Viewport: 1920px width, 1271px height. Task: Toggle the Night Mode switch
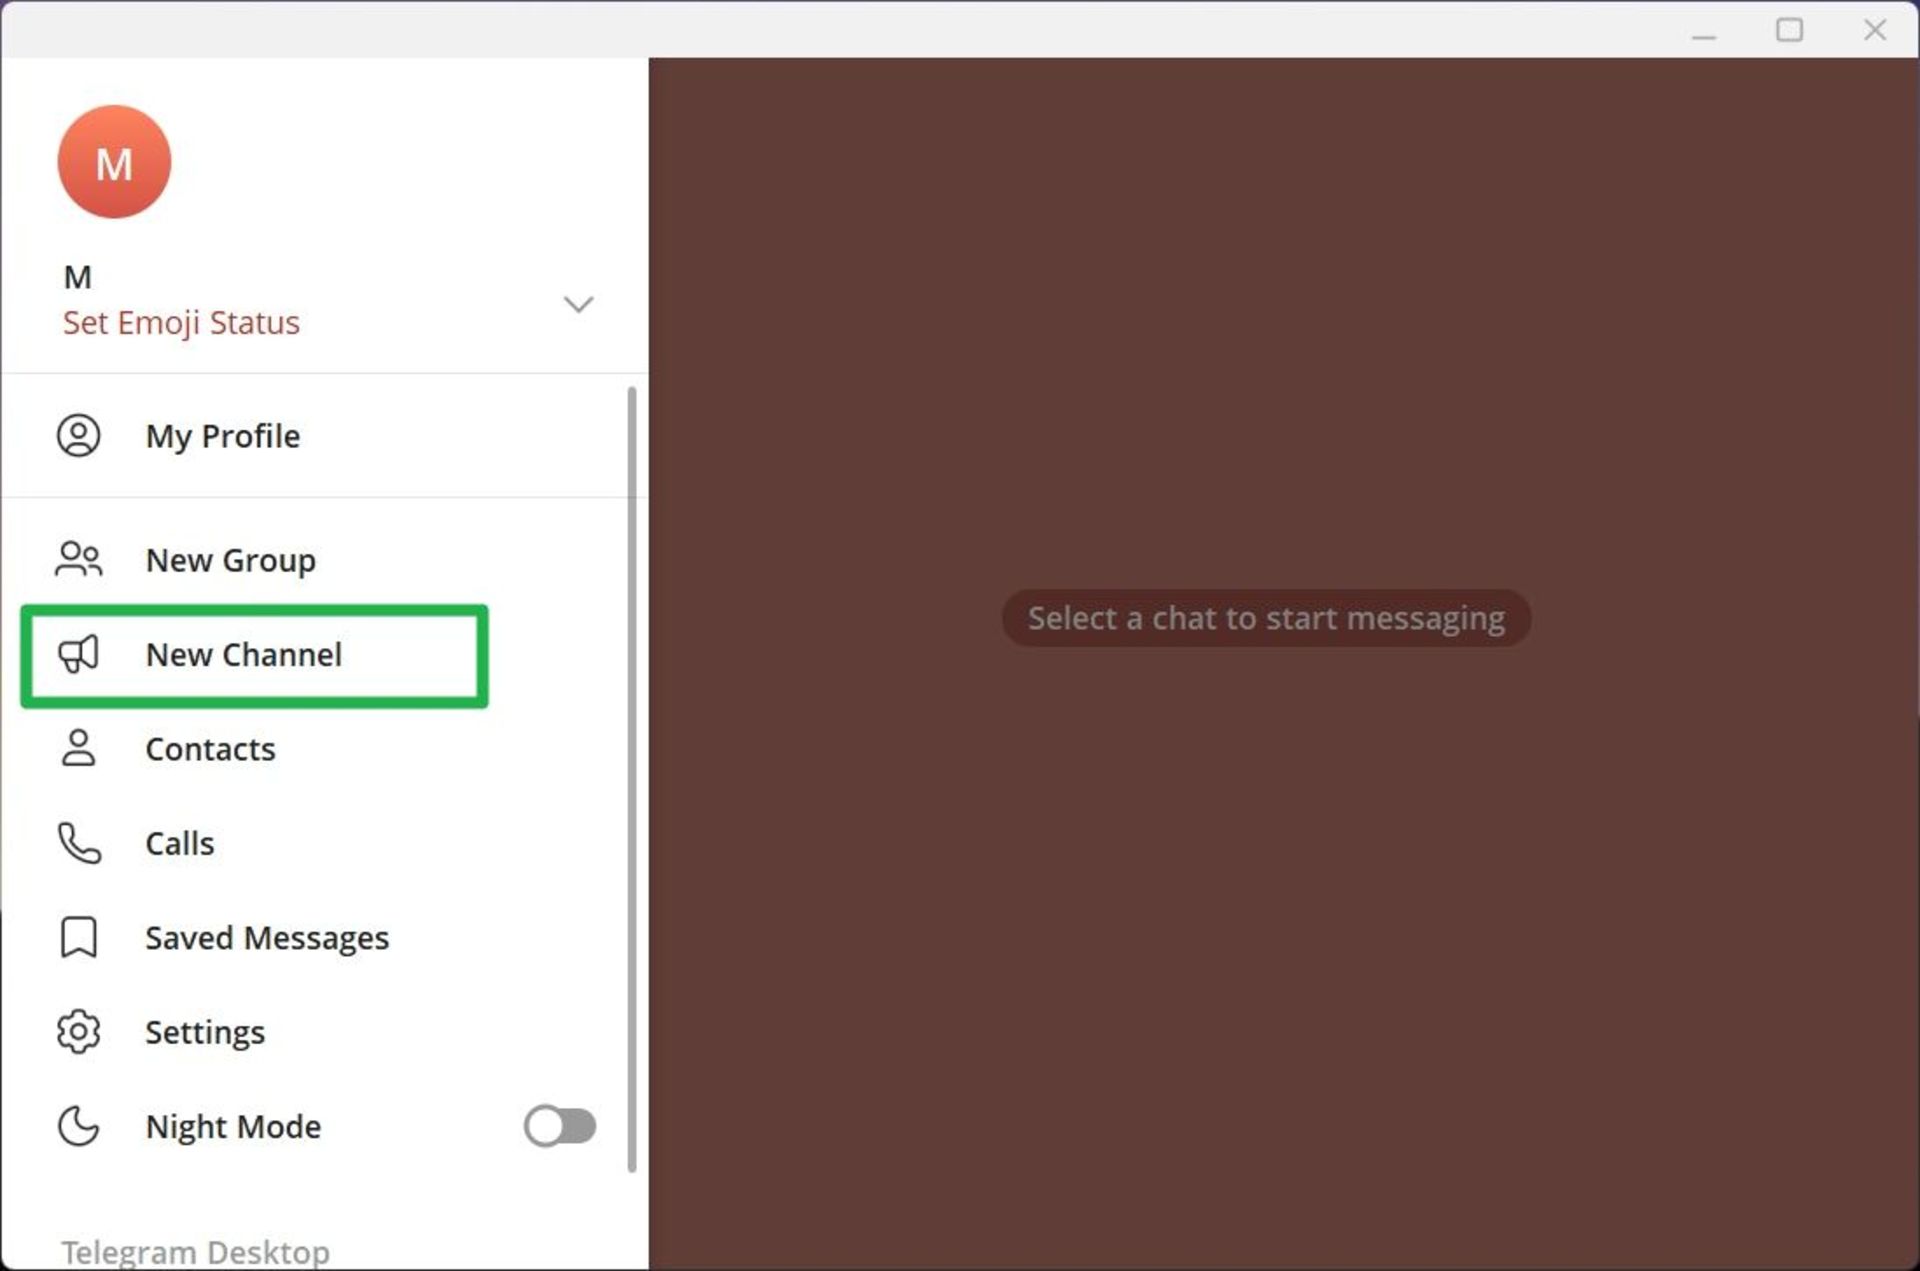[x=560, y=1126]
